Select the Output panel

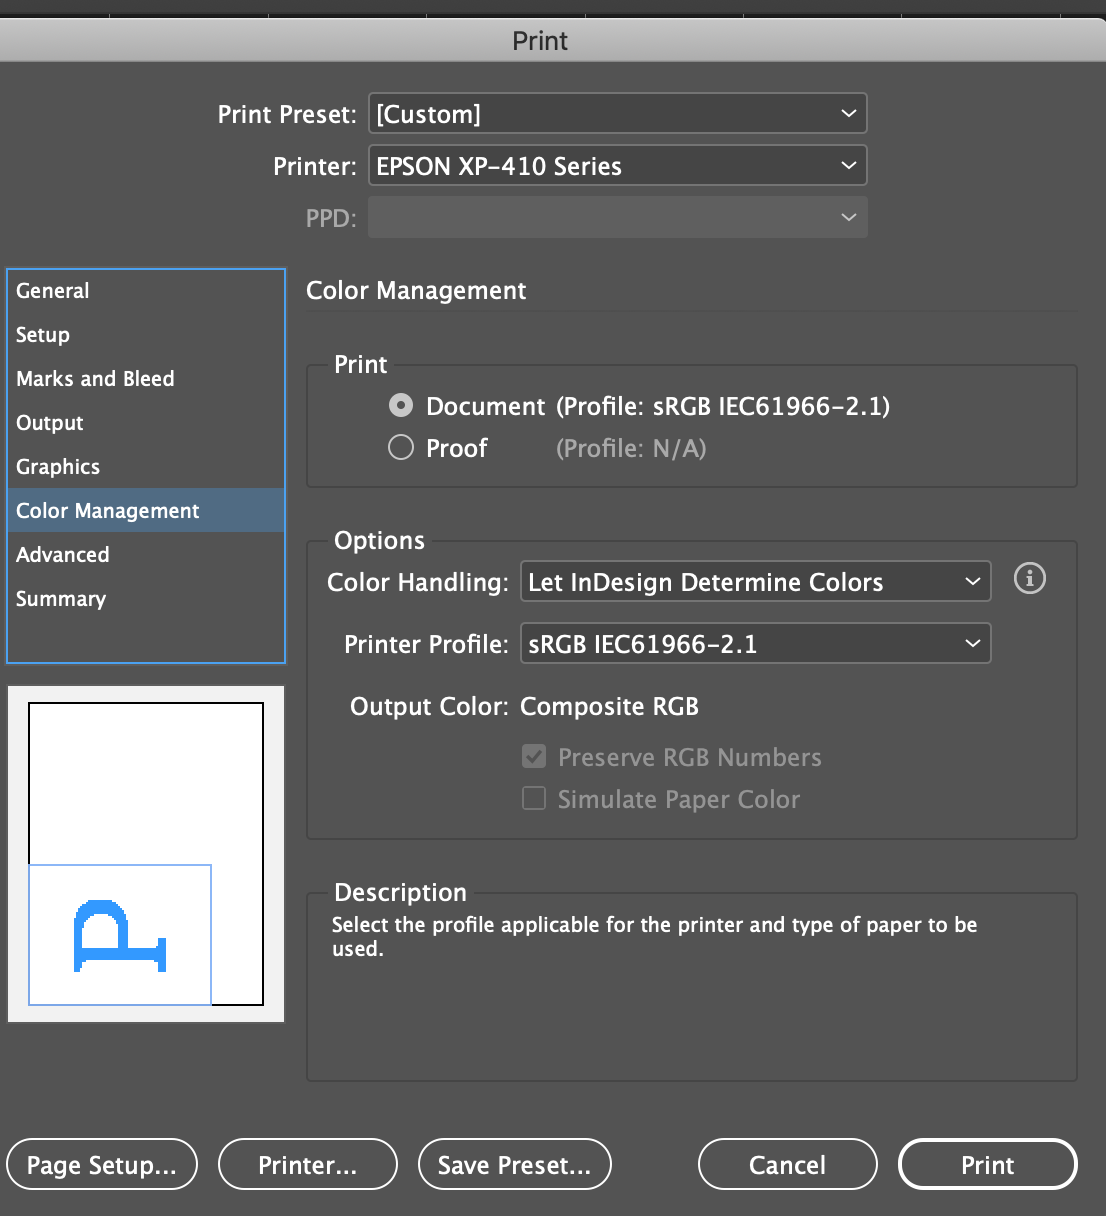coord(49,422)
